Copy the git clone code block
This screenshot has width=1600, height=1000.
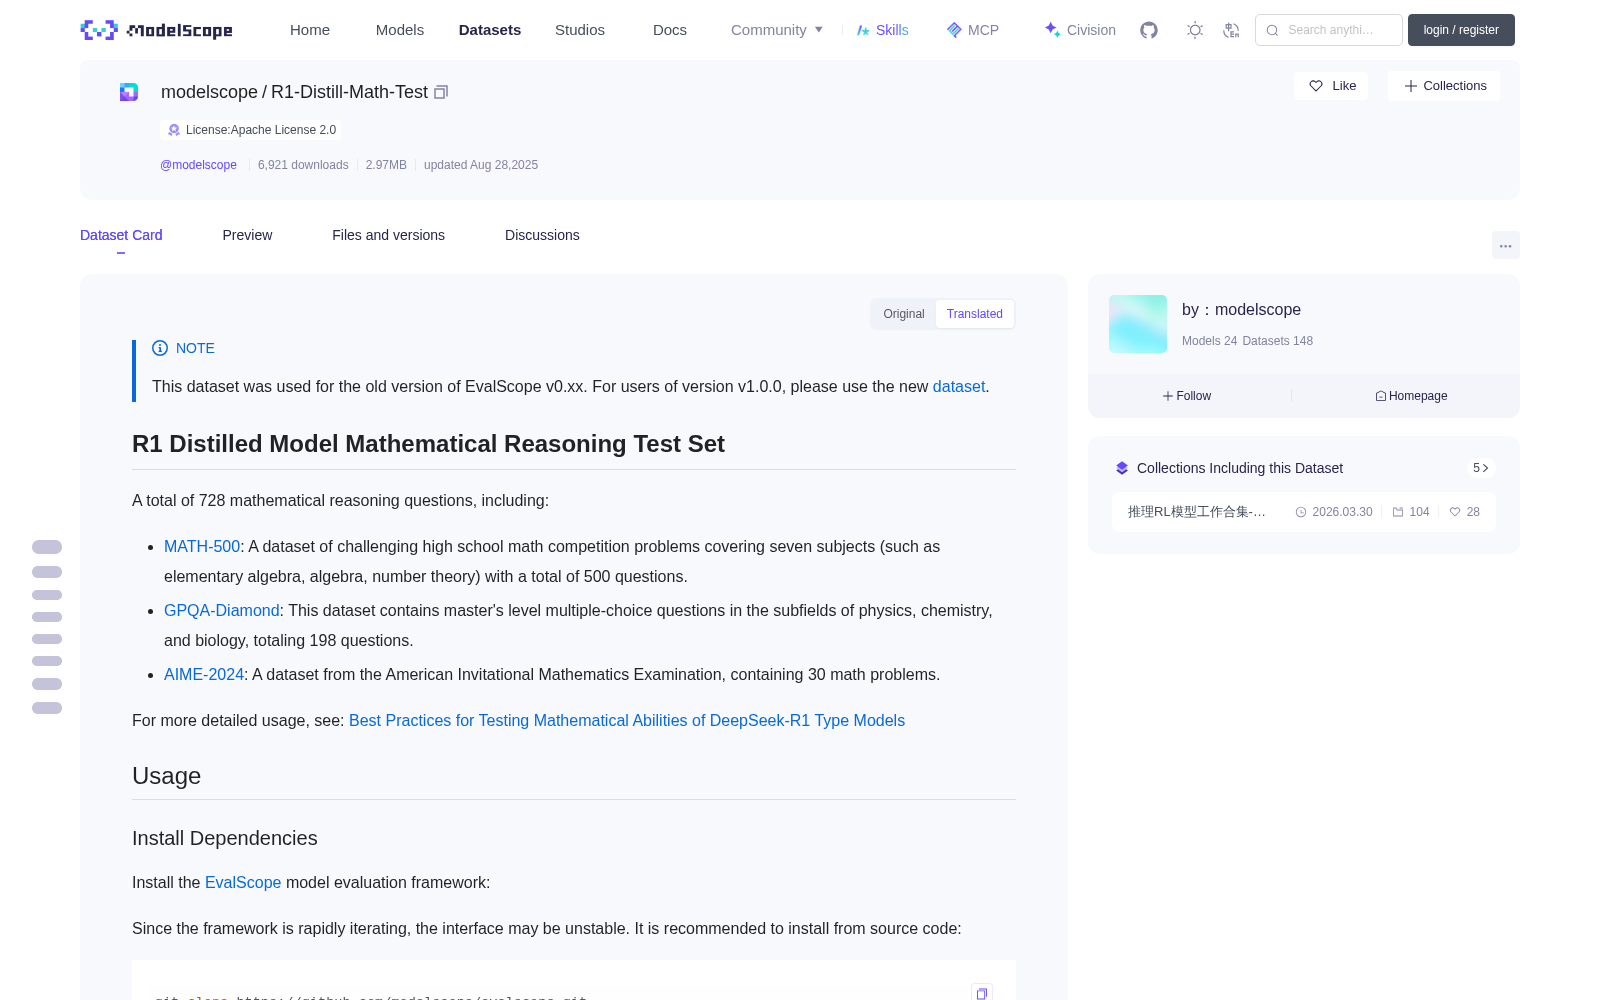pos(982,993)
